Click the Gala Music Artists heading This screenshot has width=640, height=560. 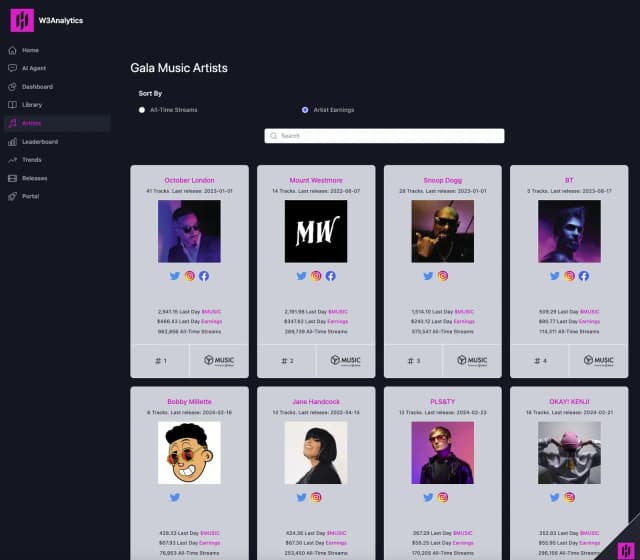[179, 68]
